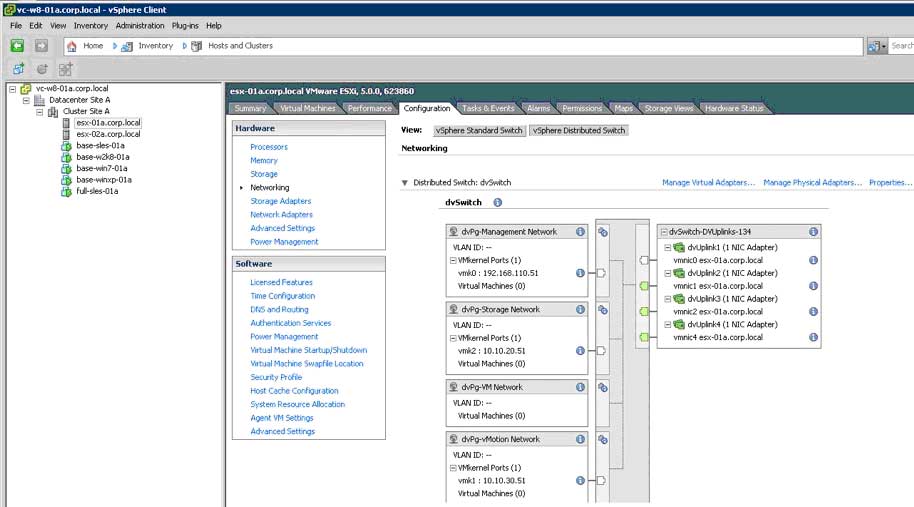Screen dimensions: 914x507
Task: Click info icon on dvSwitch-DVUplinks-134 header
Action: coord(813,231)
